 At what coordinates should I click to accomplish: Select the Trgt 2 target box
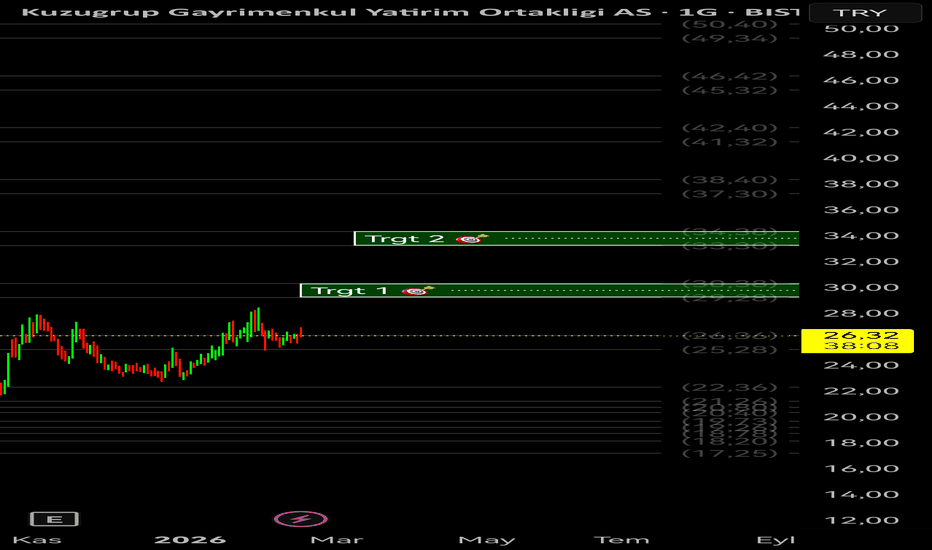[577, 238]
